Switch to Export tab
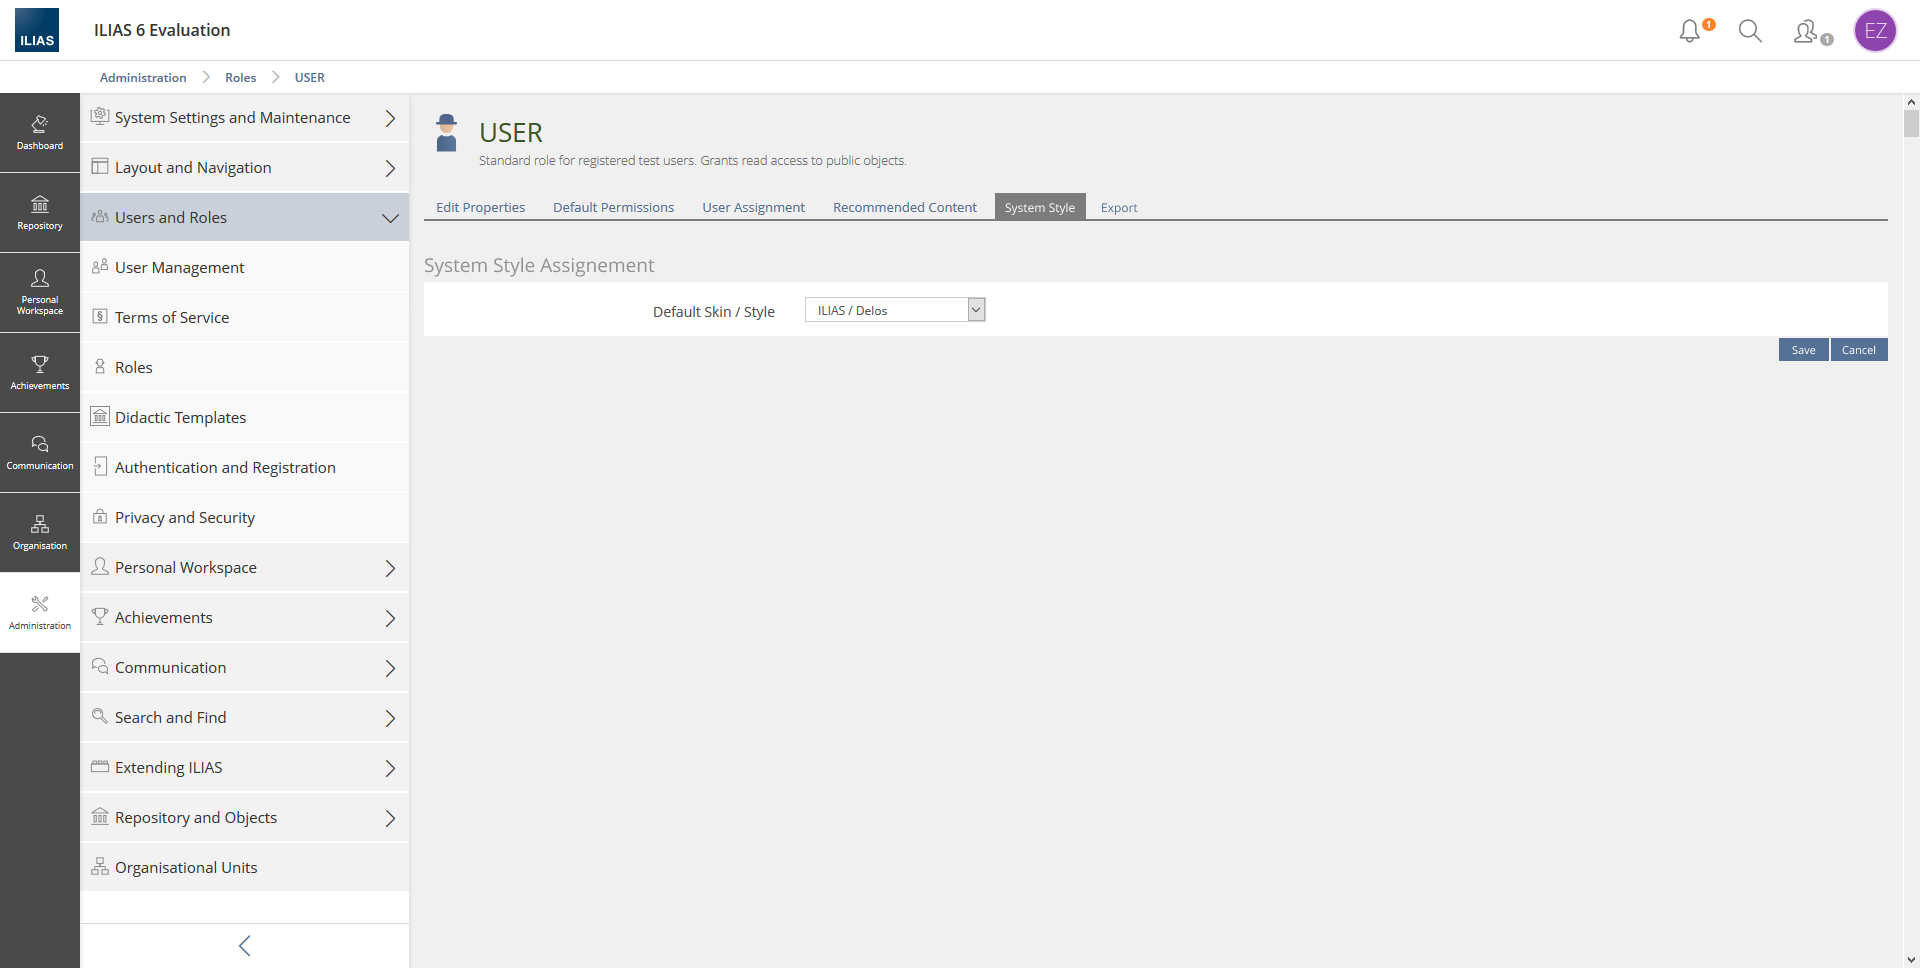 [x=1119, y=207]
